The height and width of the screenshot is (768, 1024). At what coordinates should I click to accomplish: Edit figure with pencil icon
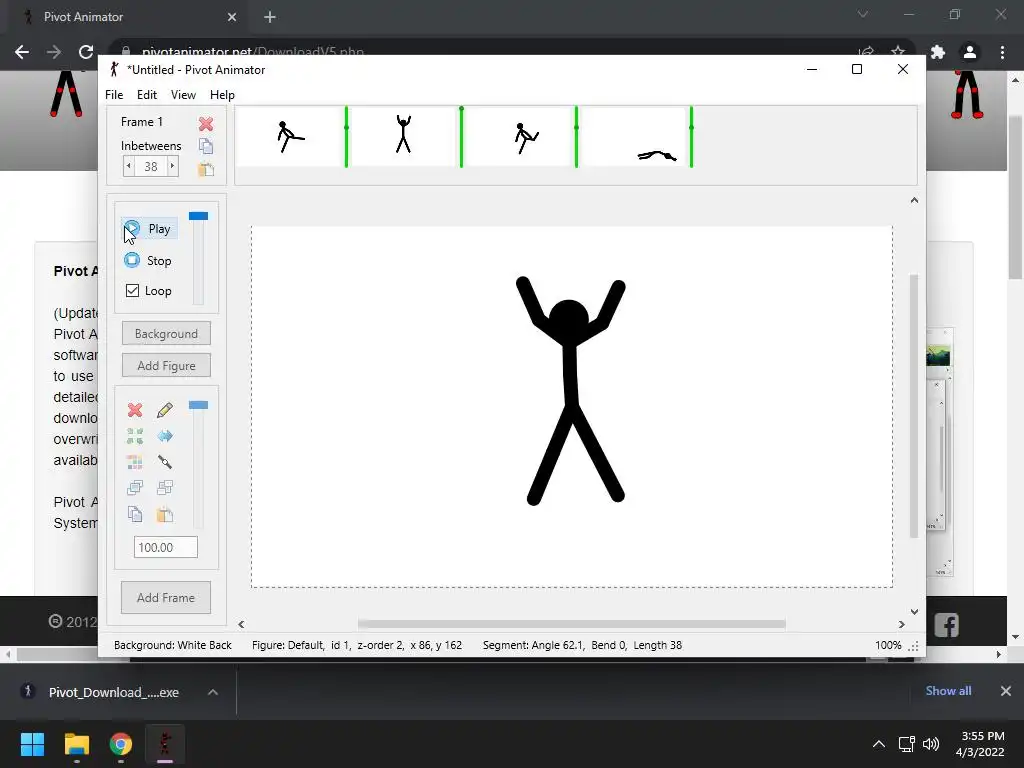[165, 410]
